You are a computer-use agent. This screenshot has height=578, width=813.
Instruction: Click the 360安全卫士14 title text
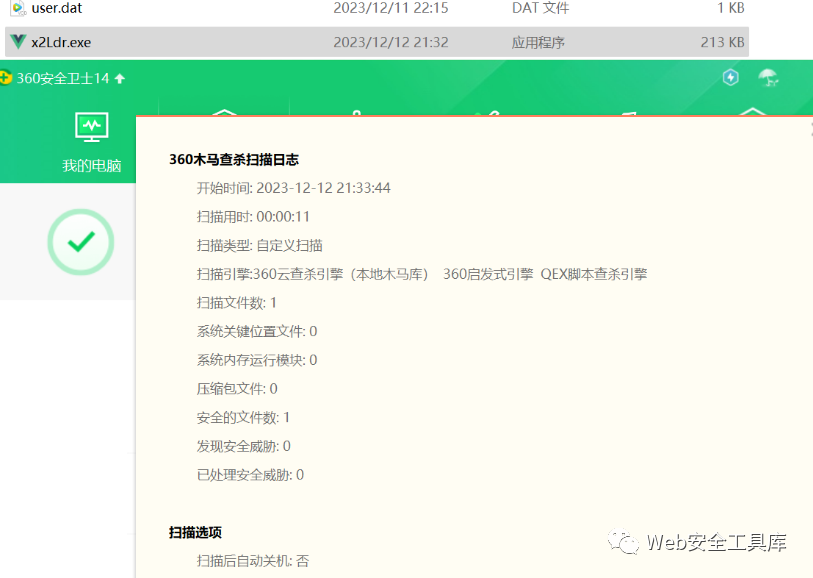[63, 78]
